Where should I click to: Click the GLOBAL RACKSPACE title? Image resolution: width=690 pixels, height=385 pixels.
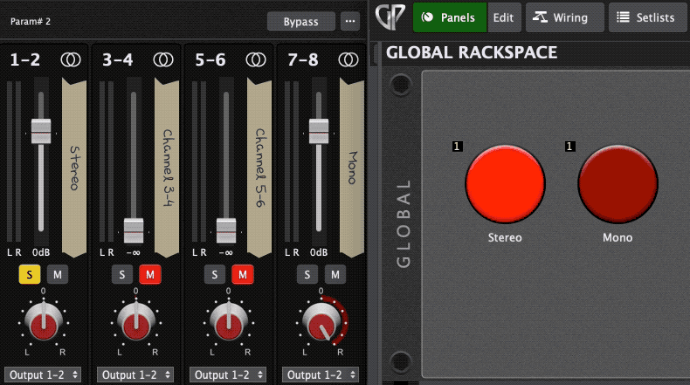(472, 53)
